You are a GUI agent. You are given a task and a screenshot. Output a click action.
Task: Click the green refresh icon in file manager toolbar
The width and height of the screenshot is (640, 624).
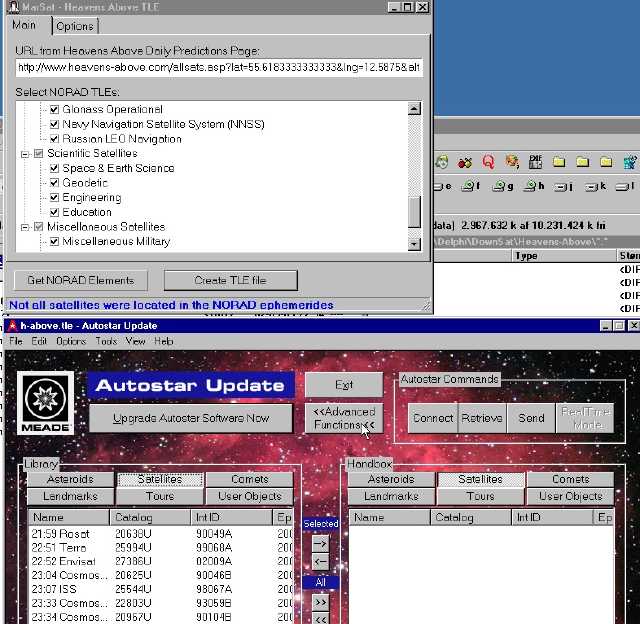(x=442, y=162)
